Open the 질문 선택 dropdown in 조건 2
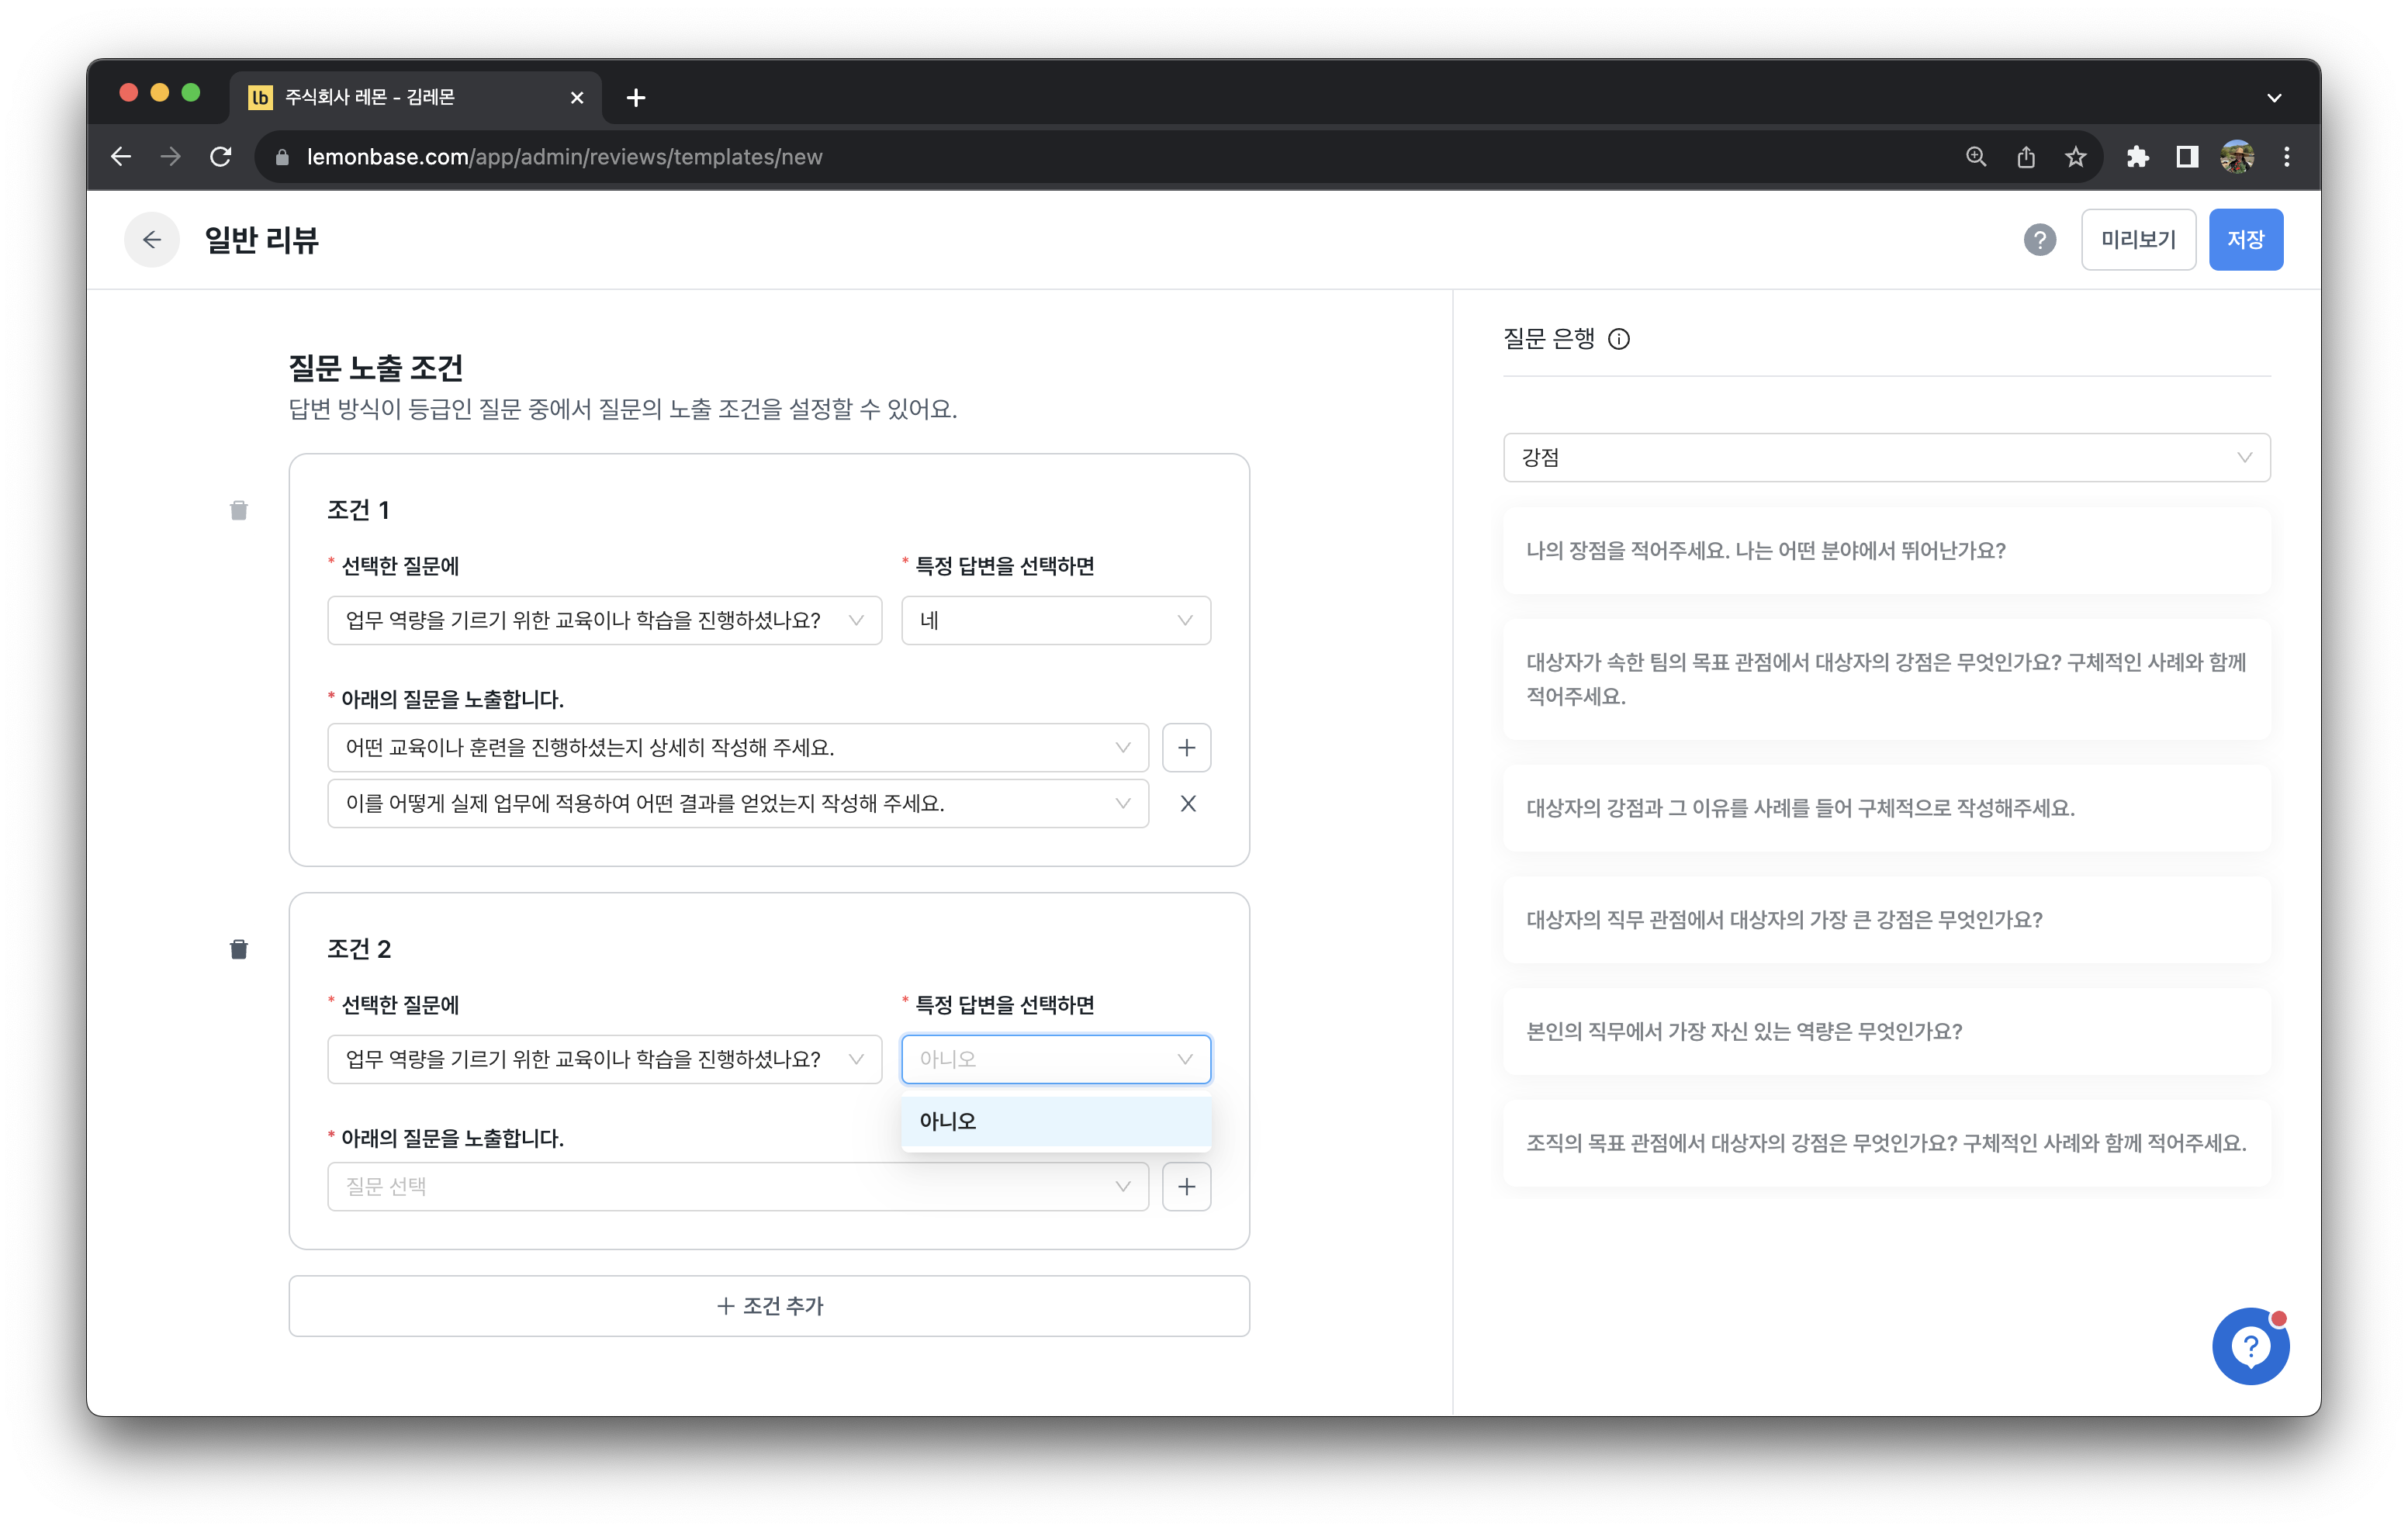This screenshot has height=1531, width=2408. click(x=738, y=1187)
